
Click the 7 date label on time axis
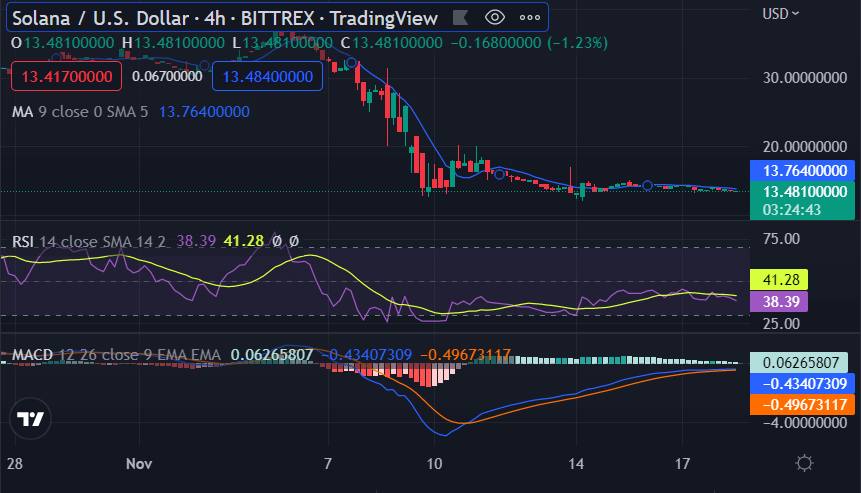click(328, 464)
